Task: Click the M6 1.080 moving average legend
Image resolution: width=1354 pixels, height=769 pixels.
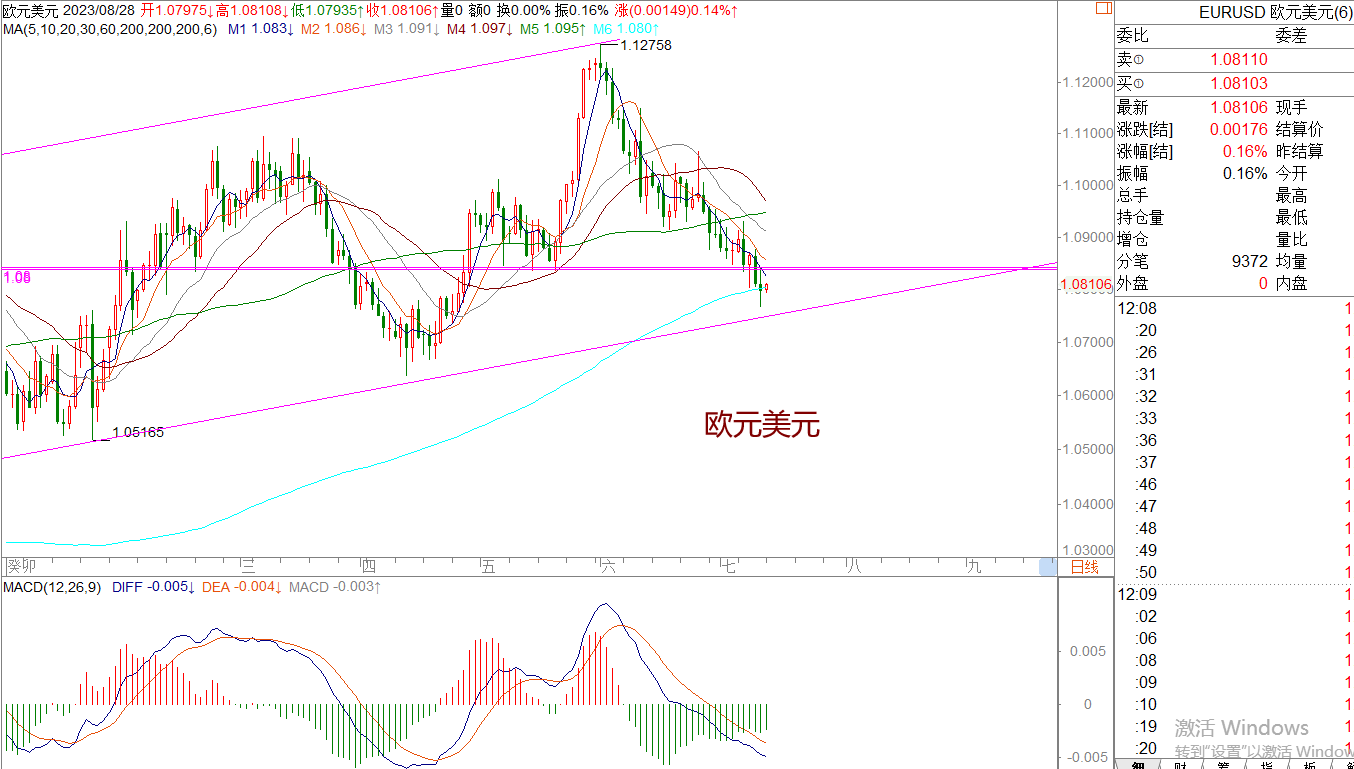Action: coord(626,30)
